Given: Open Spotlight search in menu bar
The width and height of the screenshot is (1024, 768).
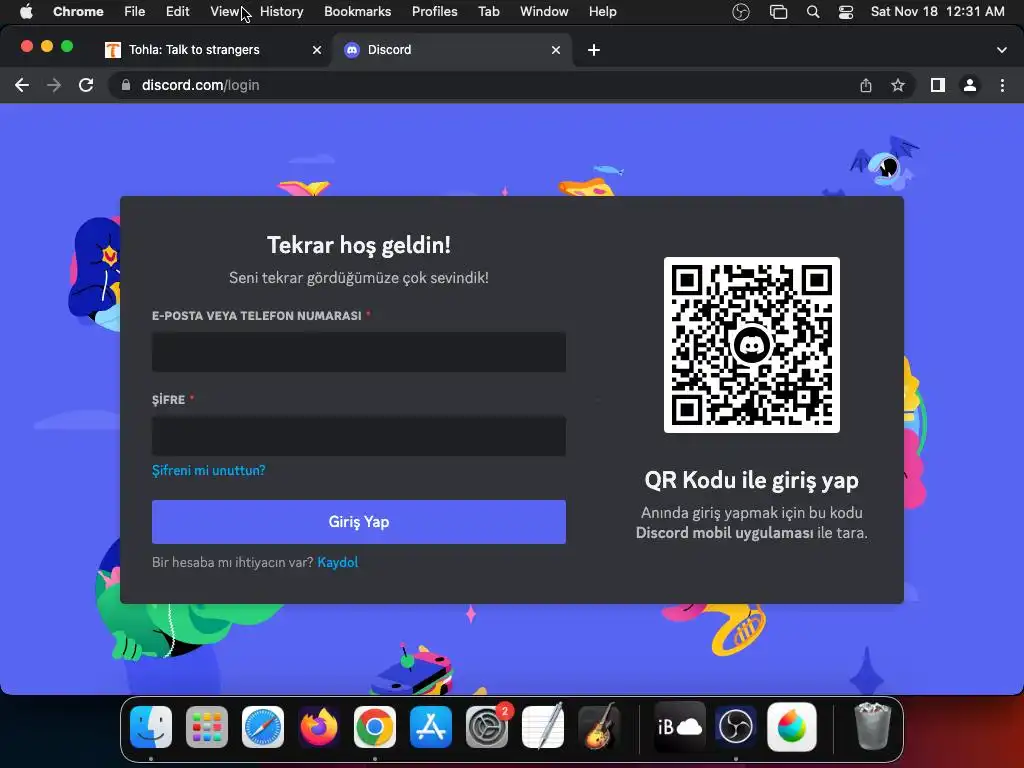Looking at the screenshot, I should tap(813, 12).
